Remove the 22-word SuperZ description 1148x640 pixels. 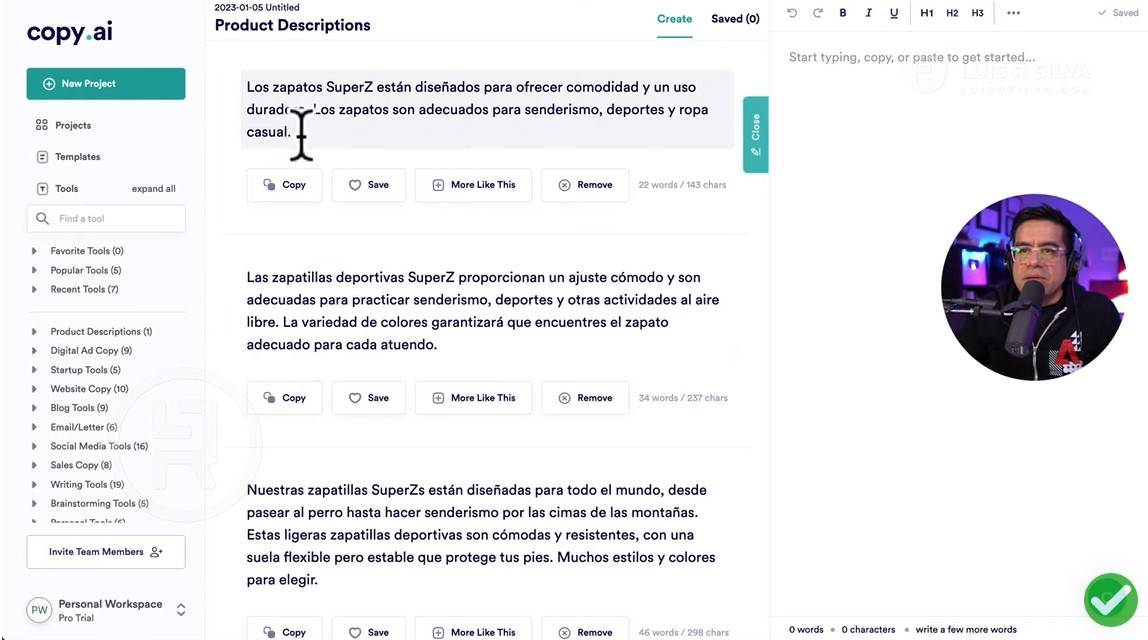click(585, 185)
